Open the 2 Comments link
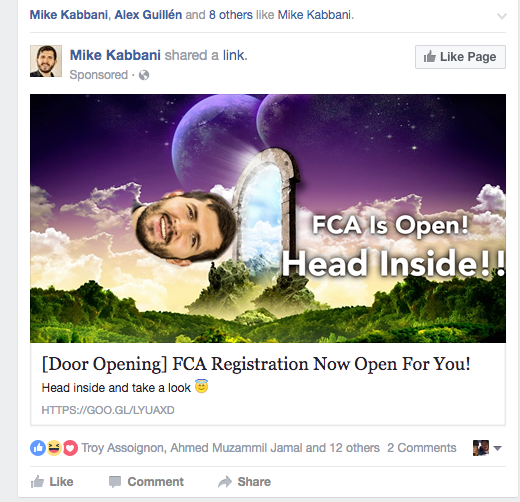 coord(422,448)
